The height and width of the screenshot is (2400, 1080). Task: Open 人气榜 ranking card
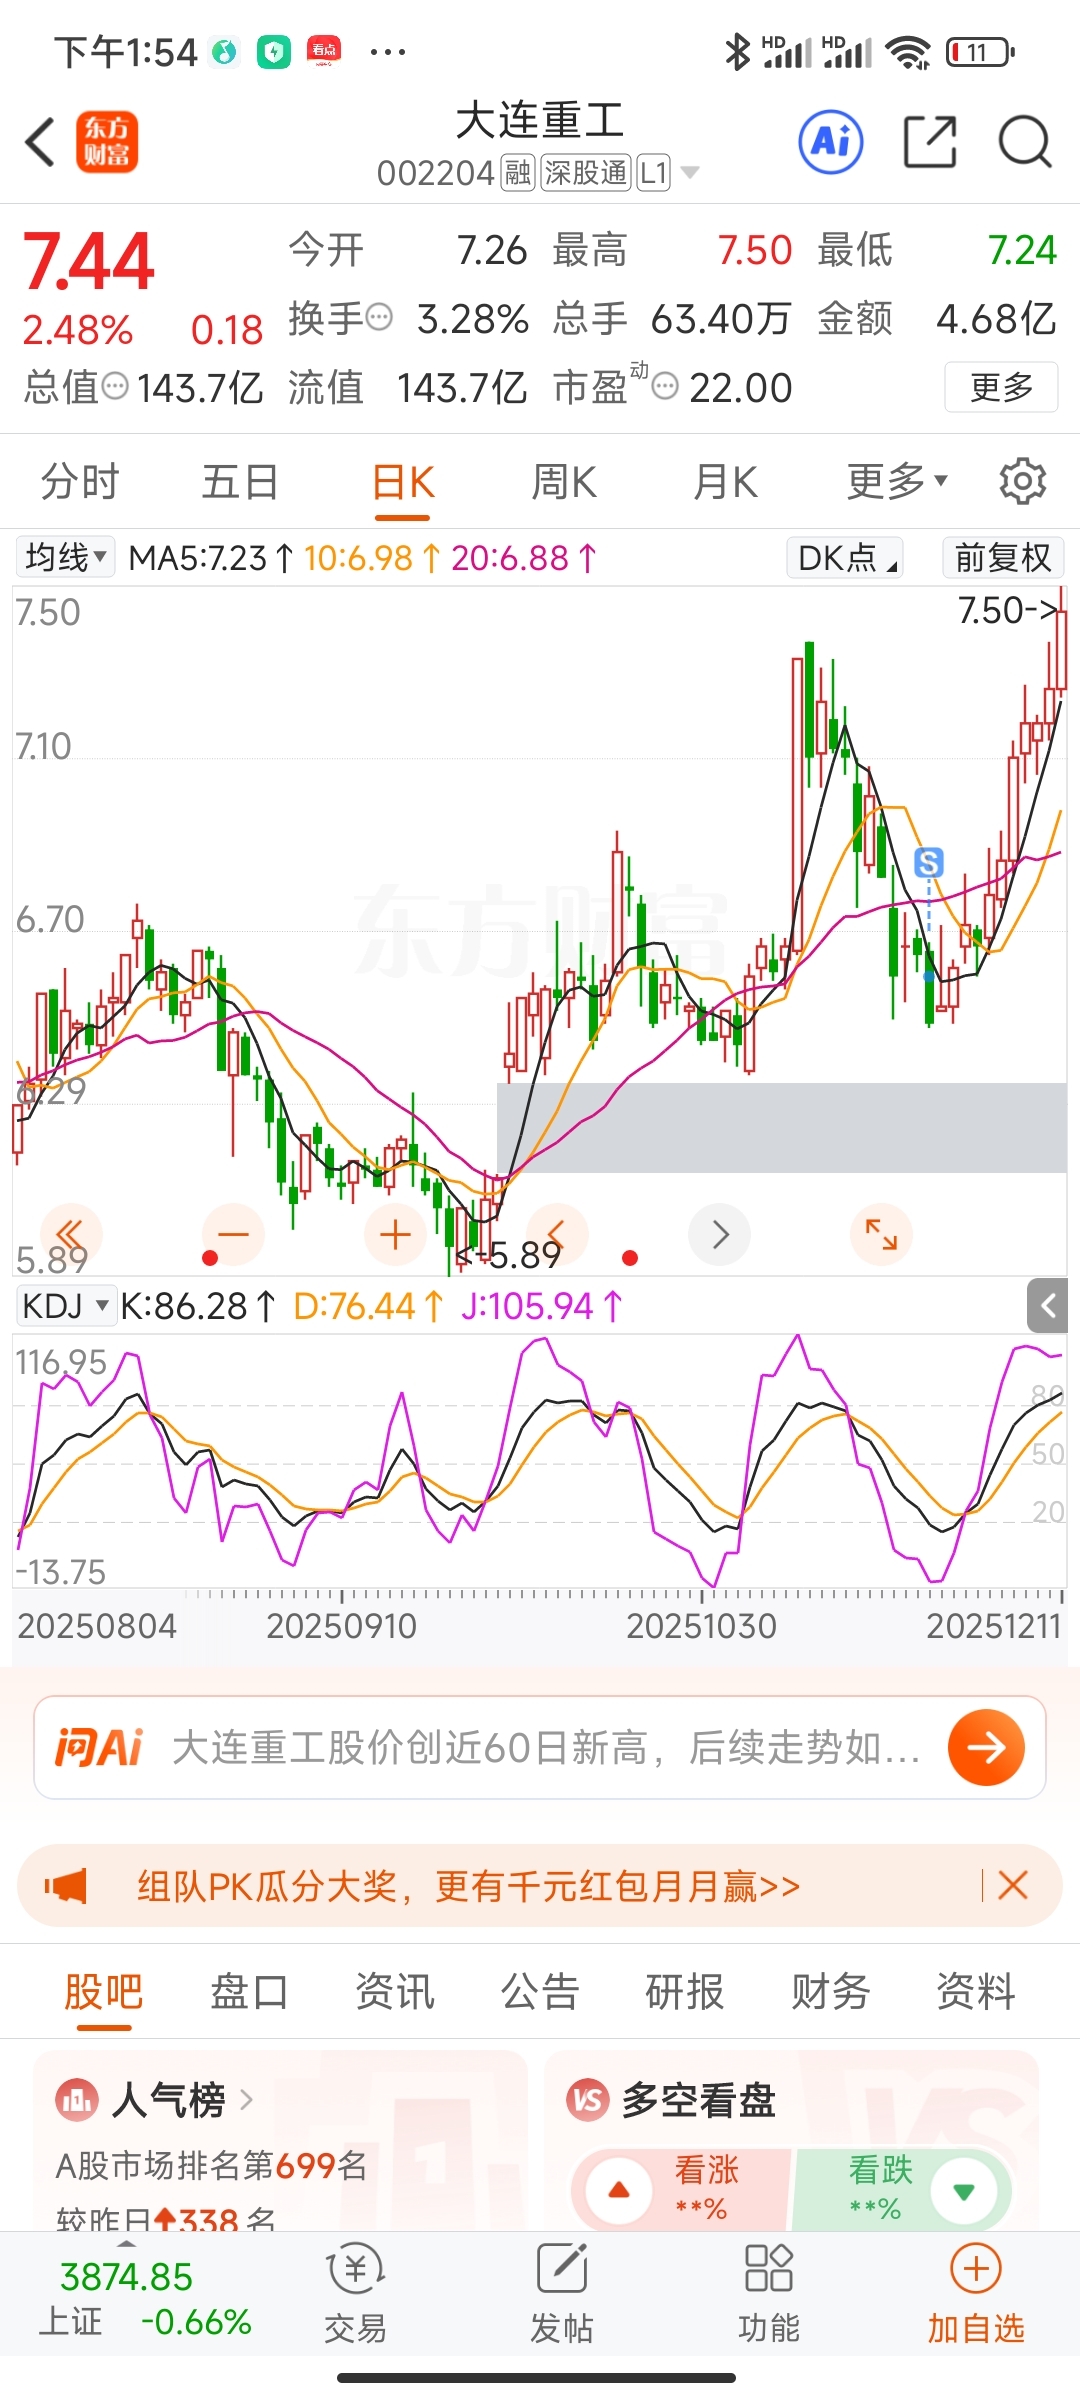280,2142
